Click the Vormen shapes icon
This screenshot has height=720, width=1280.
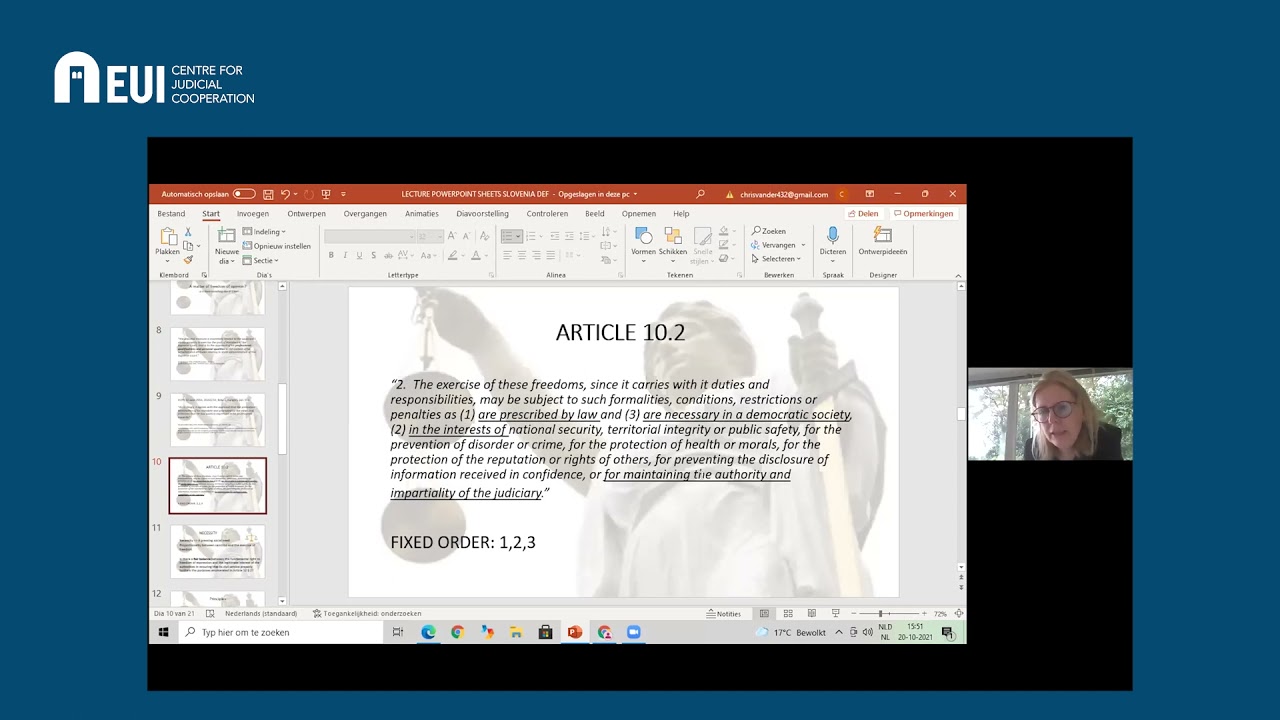click(643, 236)
